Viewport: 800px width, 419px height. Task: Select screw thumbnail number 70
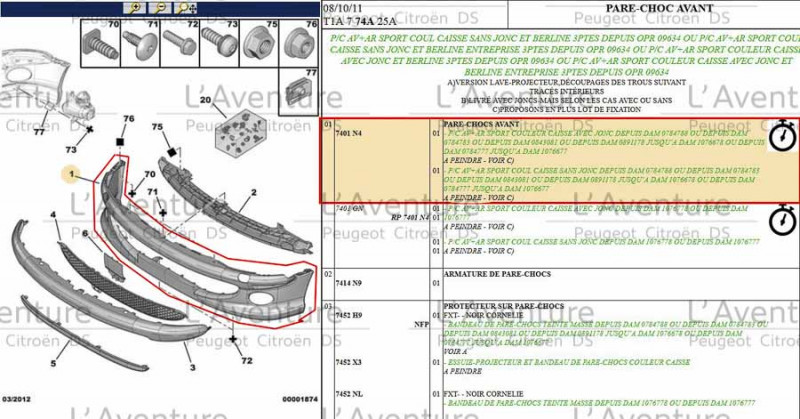[x=100, y=42]
